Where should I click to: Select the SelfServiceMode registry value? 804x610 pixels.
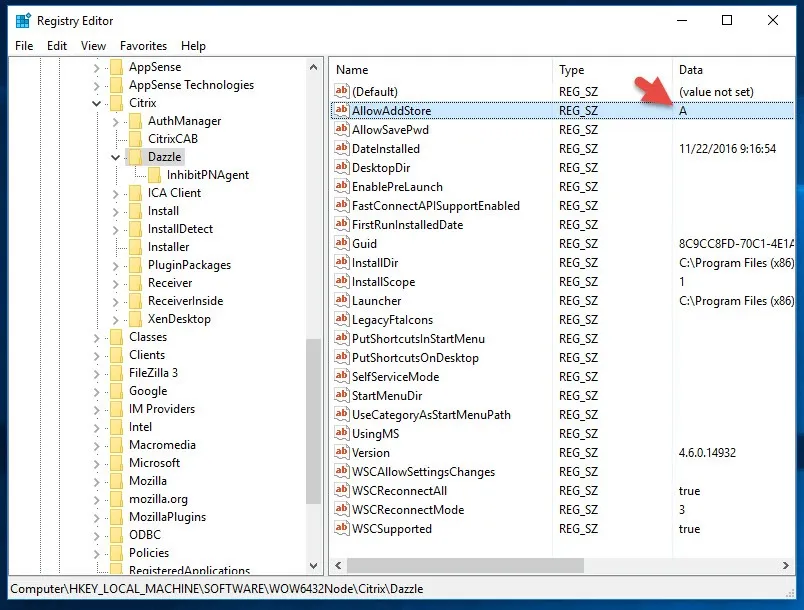click(x=395, y=377)
